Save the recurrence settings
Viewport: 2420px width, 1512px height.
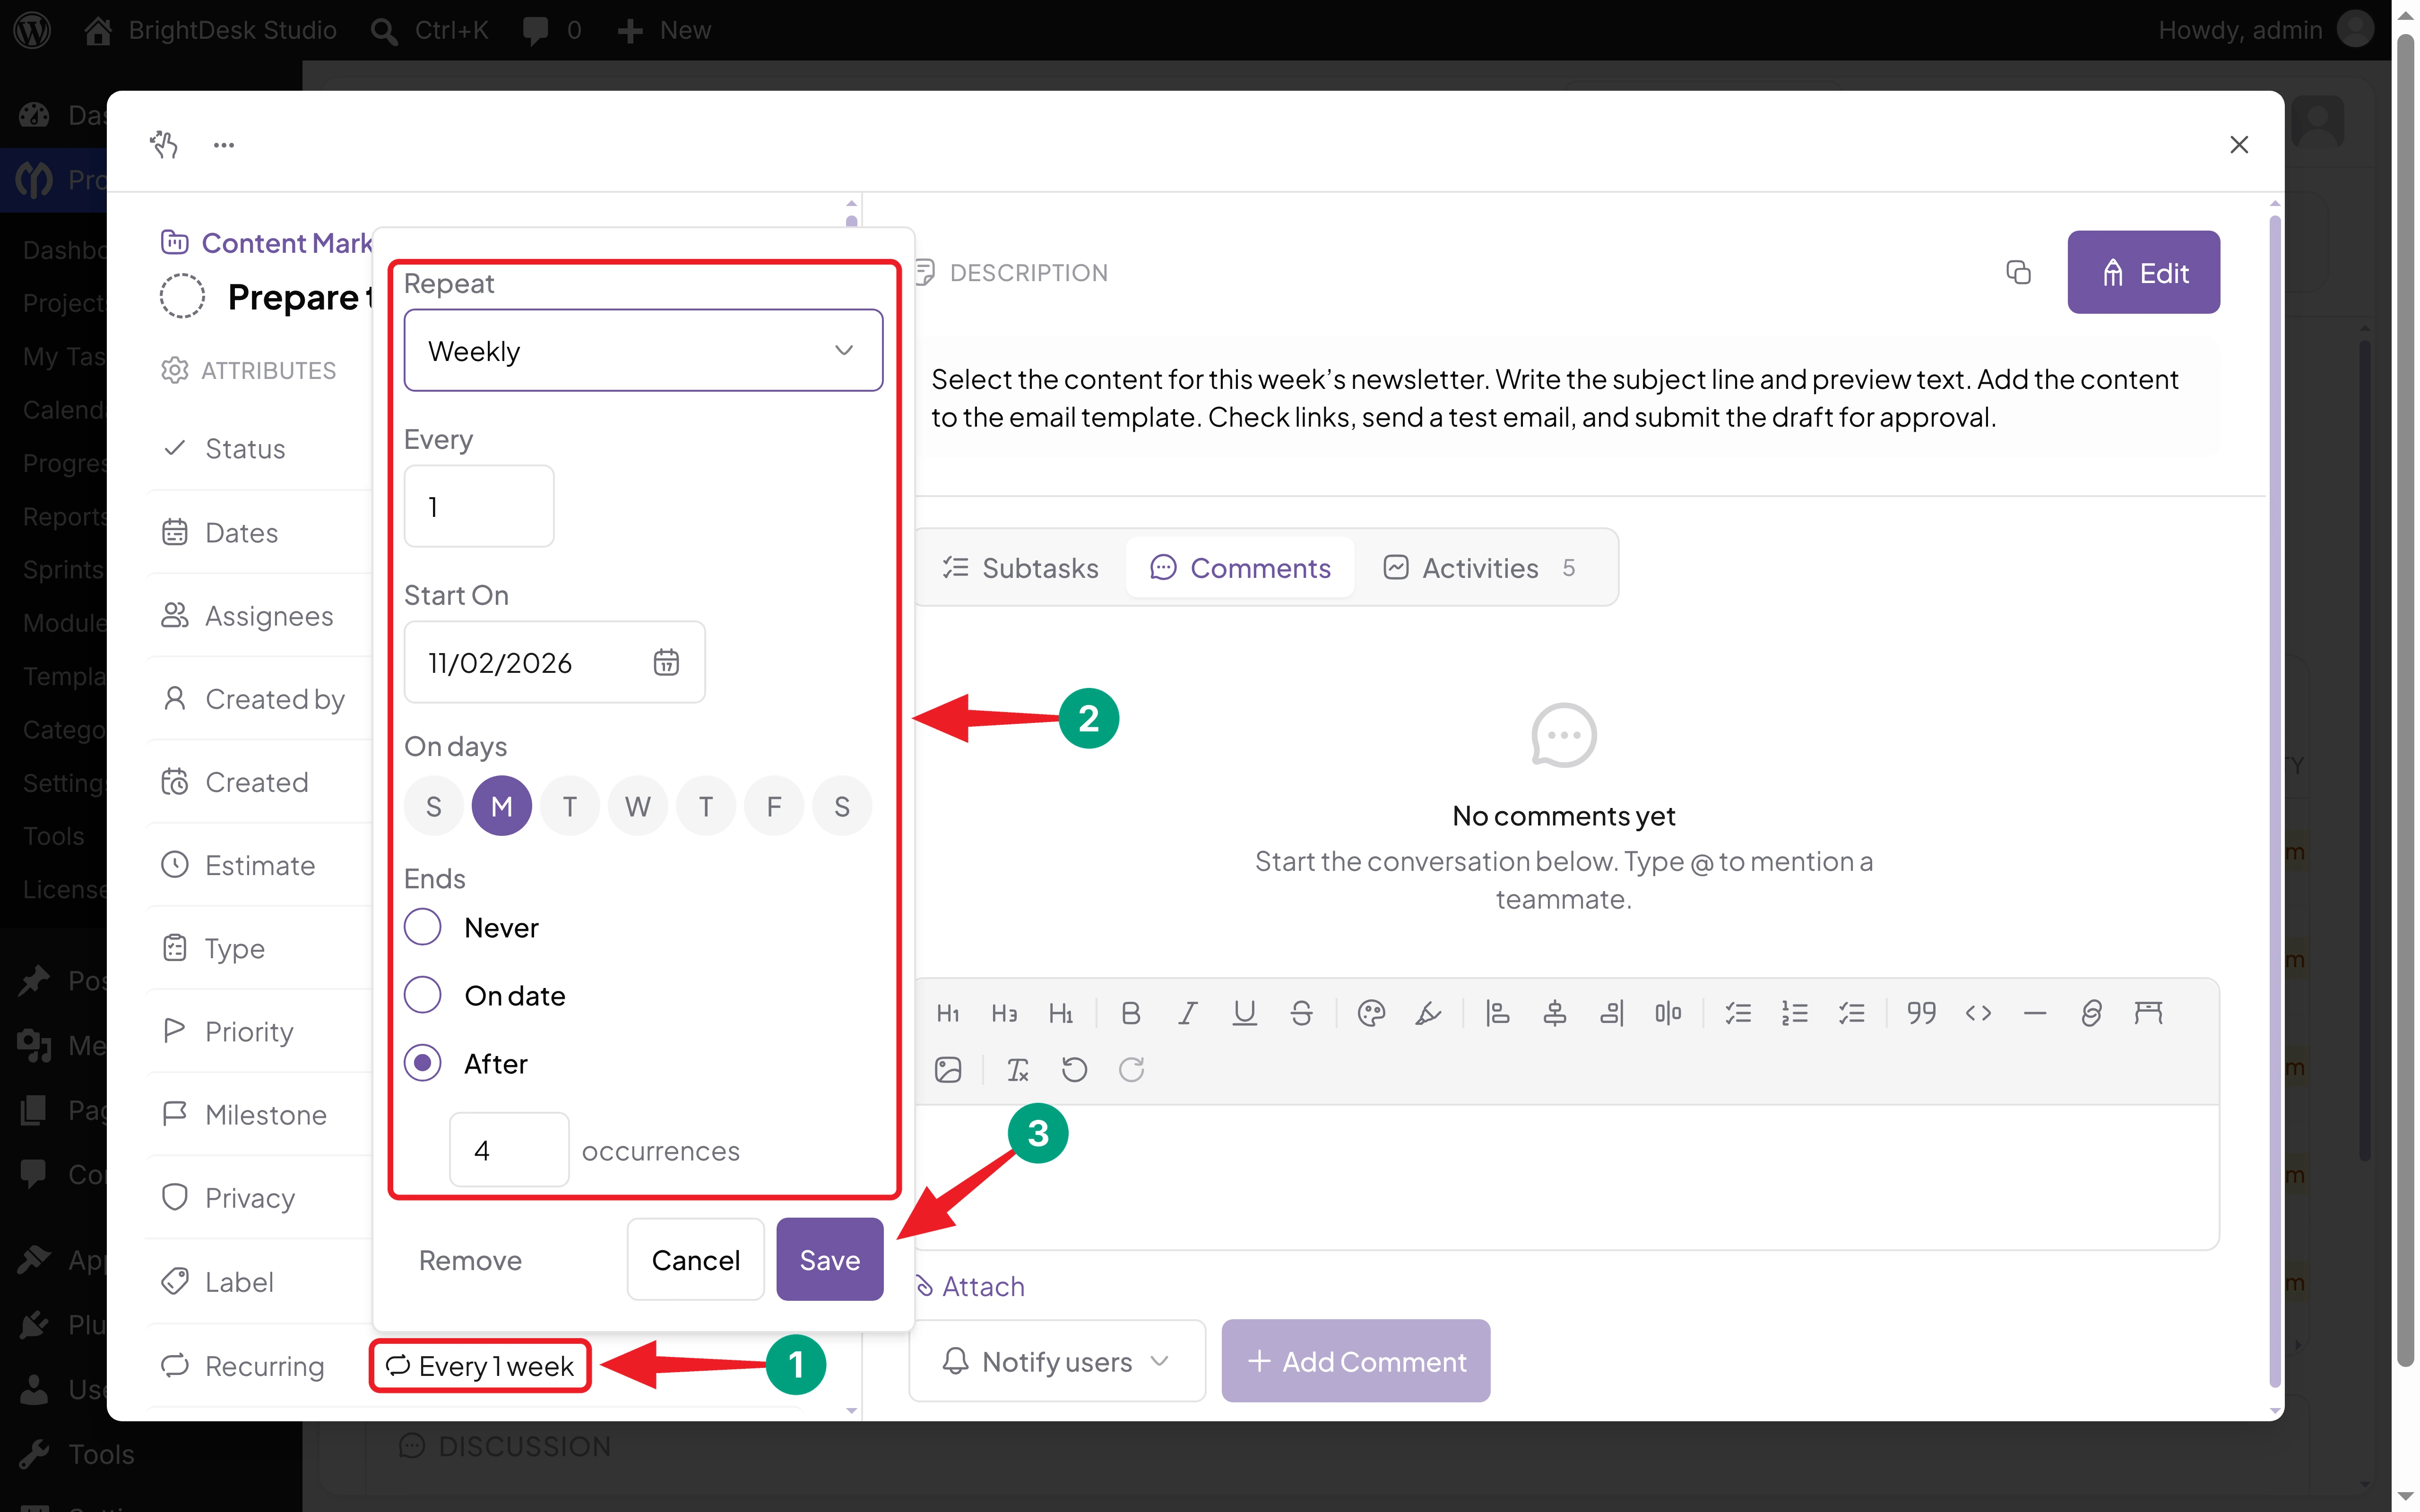pos(830,1259)
